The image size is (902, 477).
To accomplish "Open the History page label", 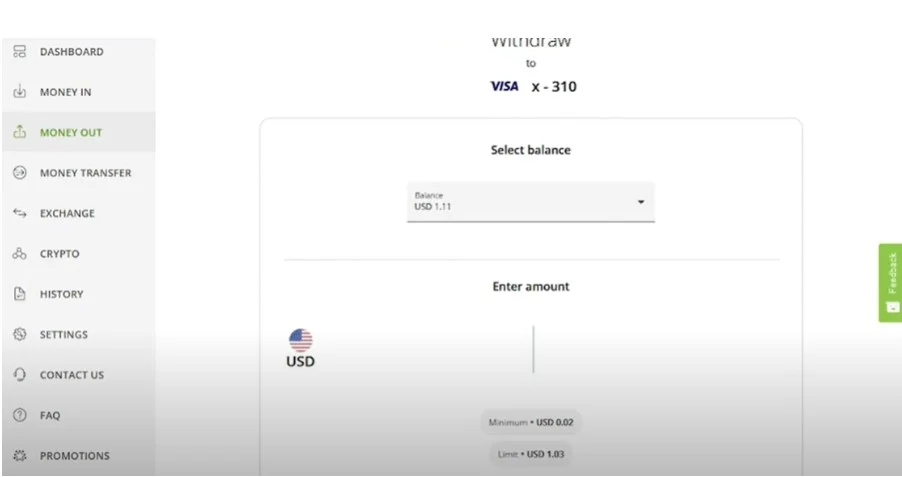I will click(x=61, y=294).
